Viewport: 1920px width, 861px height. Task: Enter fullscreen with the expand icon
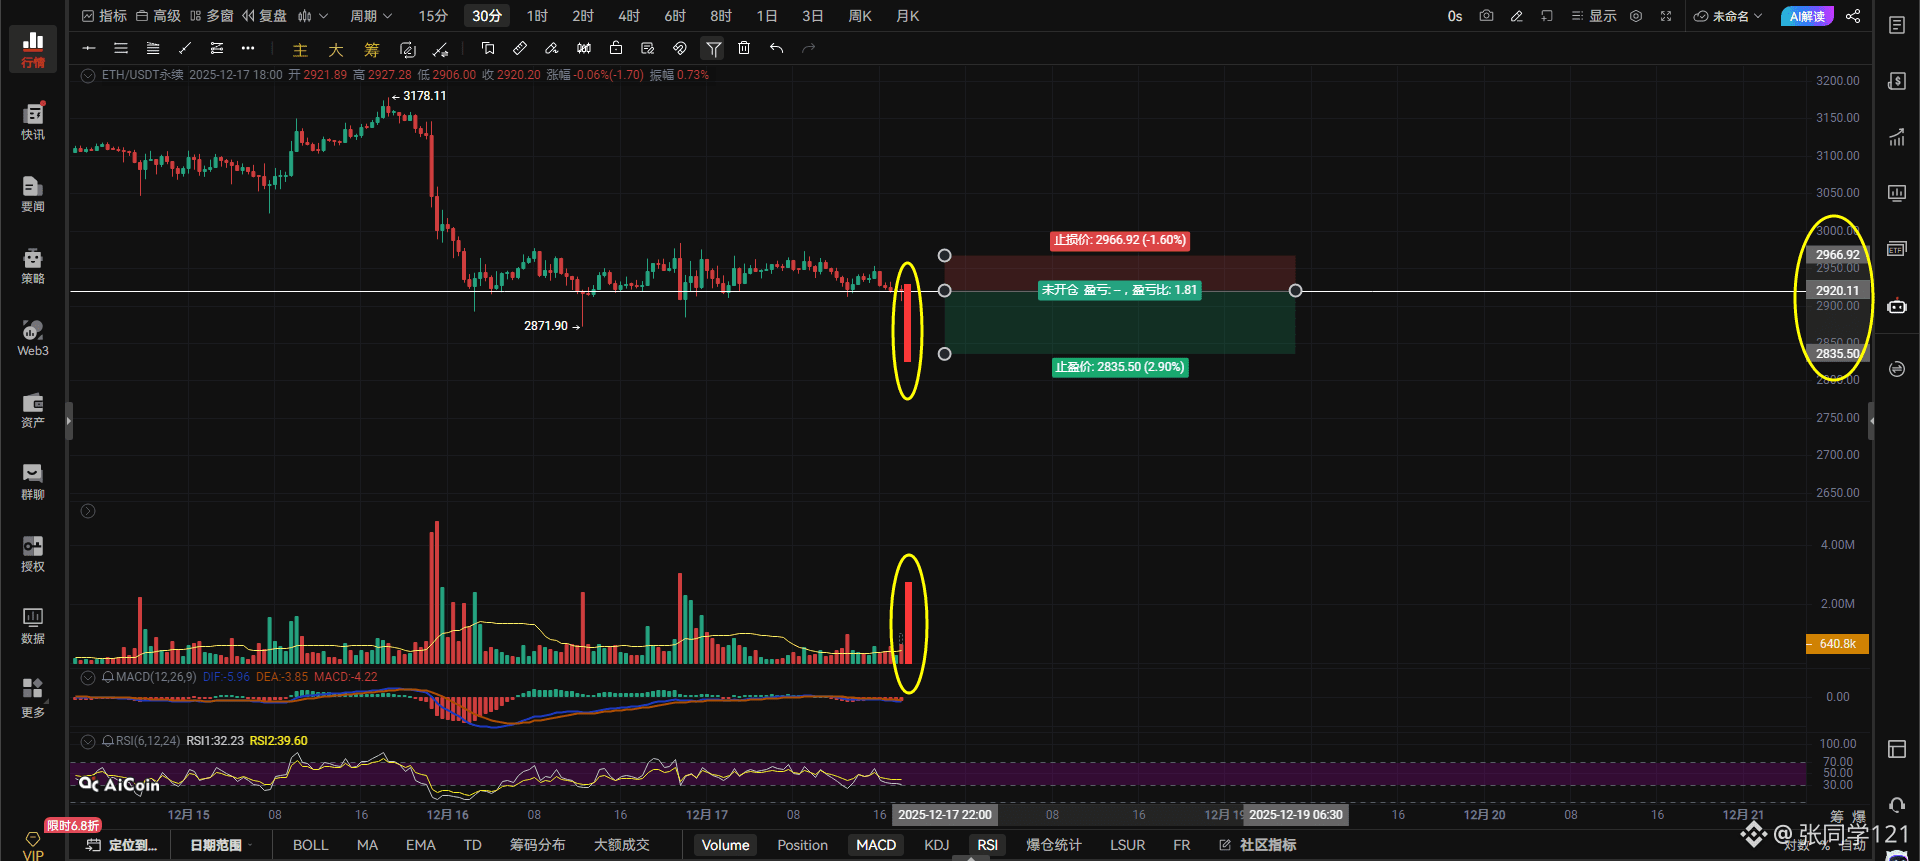click(x=1666, y=16)
